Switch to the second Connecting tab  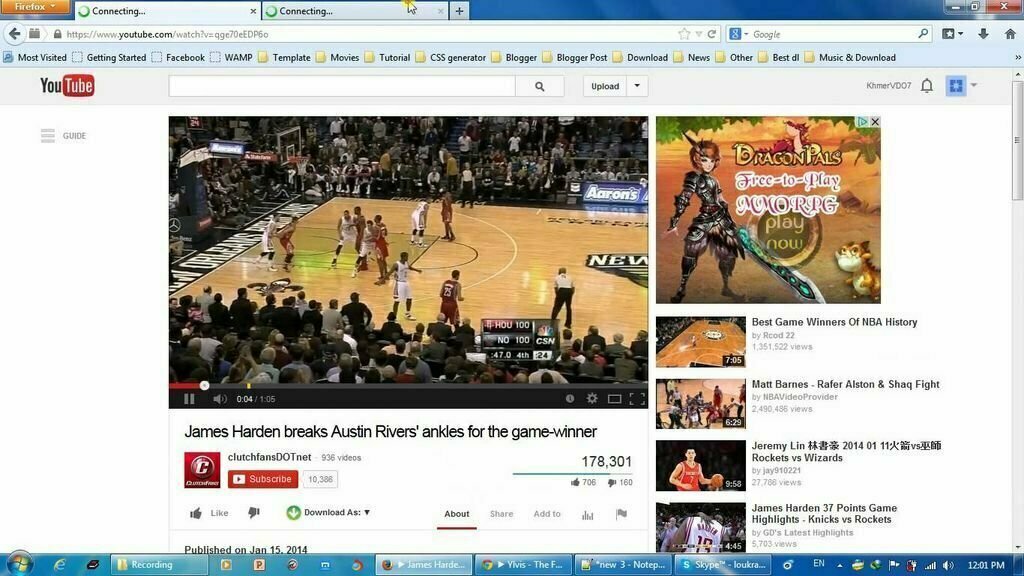[355, 11]
